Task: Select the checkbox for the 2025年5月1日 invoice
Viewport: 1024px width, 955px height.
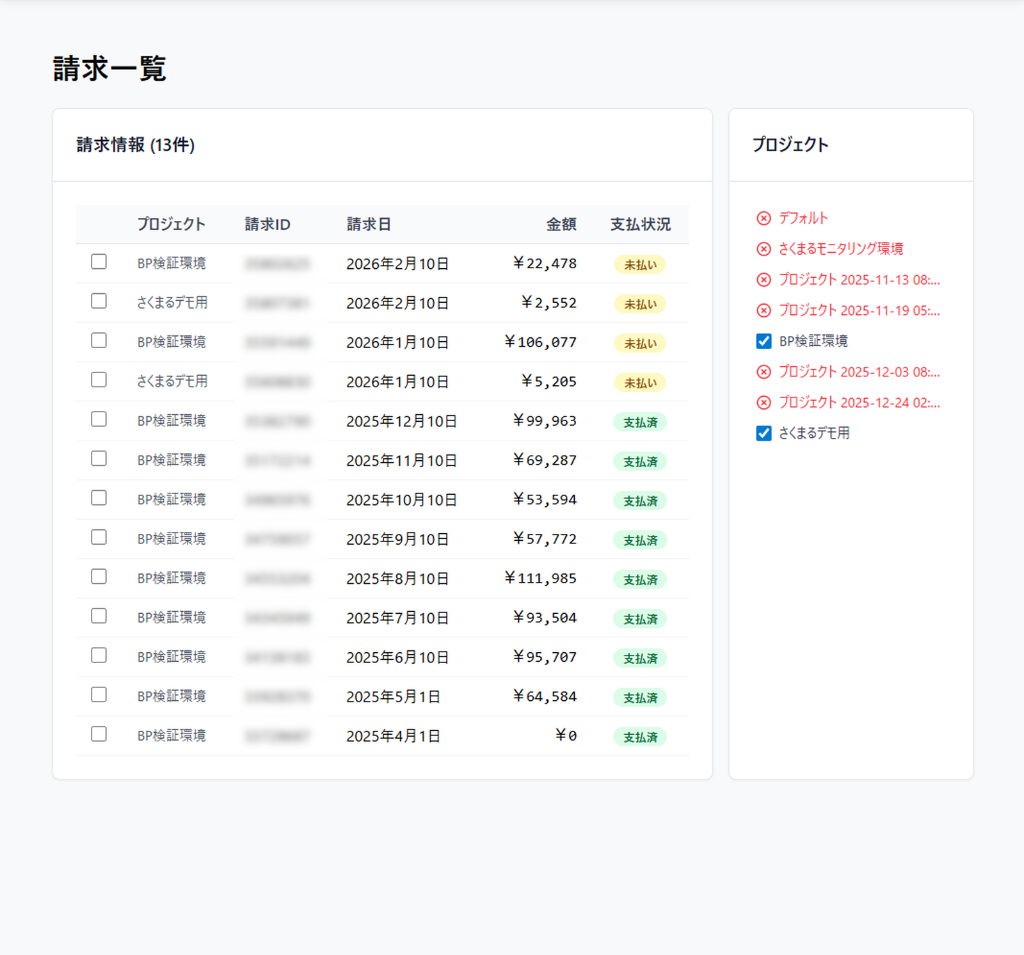Action: 99,694
